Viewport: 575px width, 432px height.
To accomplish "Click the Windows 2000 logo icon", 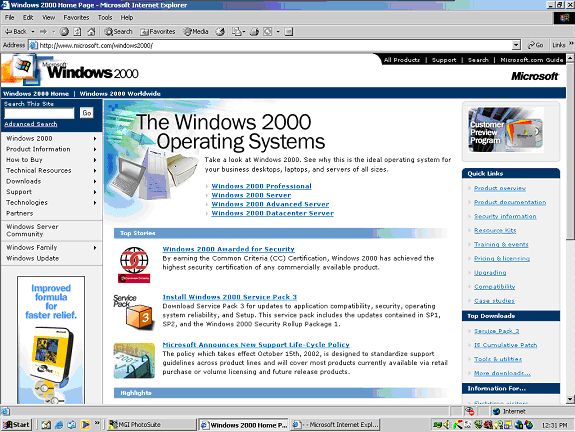I will (x=22, y=67).
